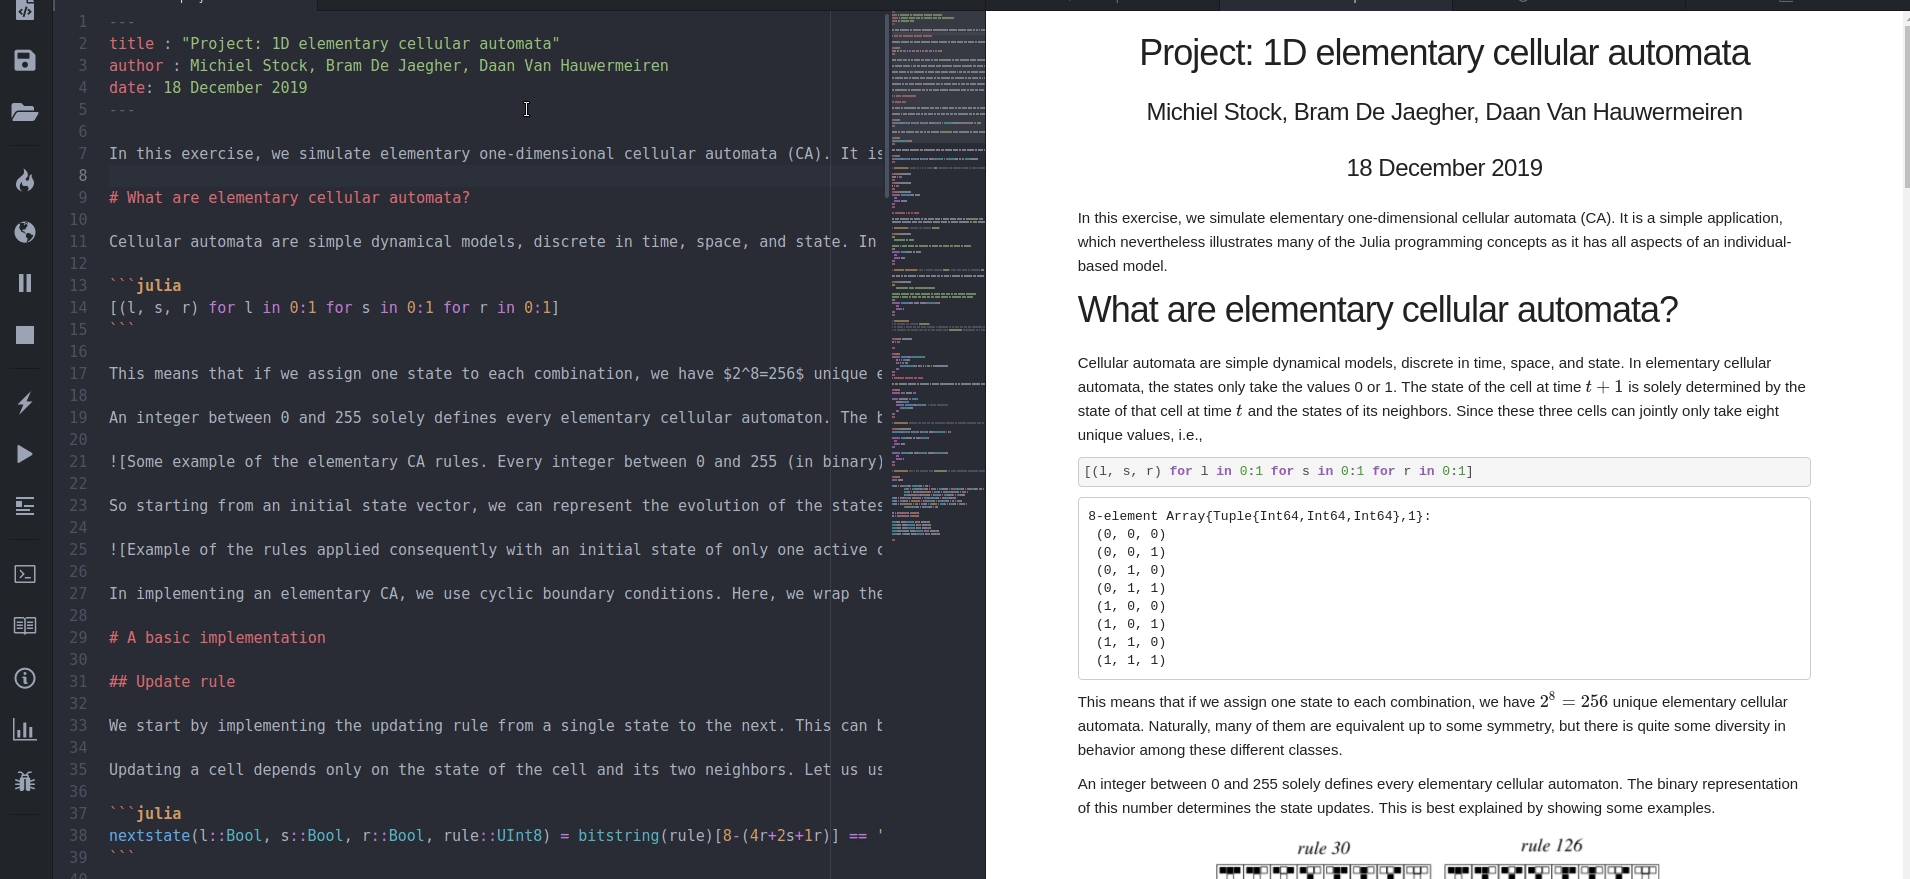Click the 'rule 126' figure label
Image resolution: width=1910 pixels, height=879 pixels.
click(1551, 846)
